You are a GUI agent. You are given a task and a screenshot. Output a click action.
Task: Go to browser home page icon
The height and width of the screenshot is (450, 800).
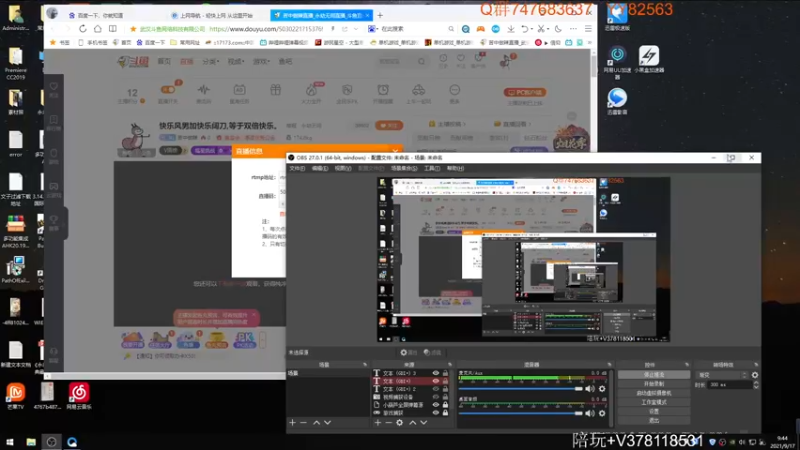click(97, 29)
